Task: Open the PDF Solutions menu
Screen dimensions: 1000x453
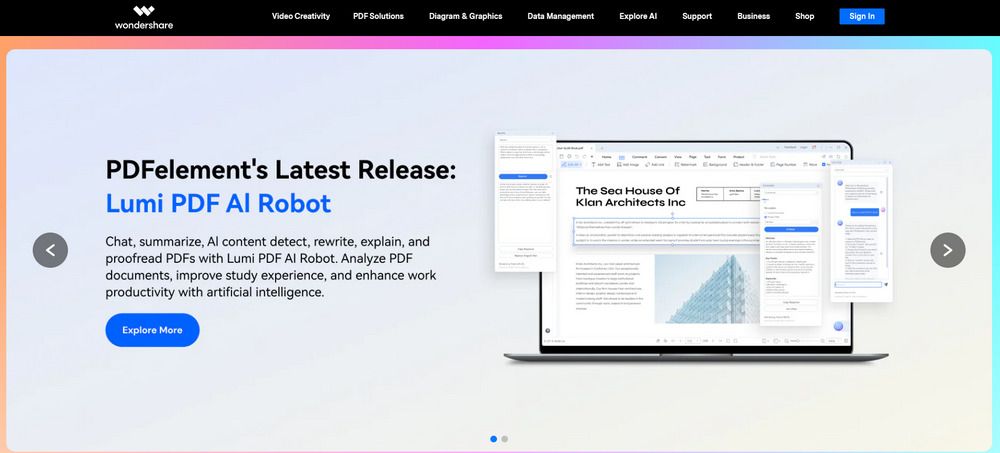Action: (x=378, y=16)
